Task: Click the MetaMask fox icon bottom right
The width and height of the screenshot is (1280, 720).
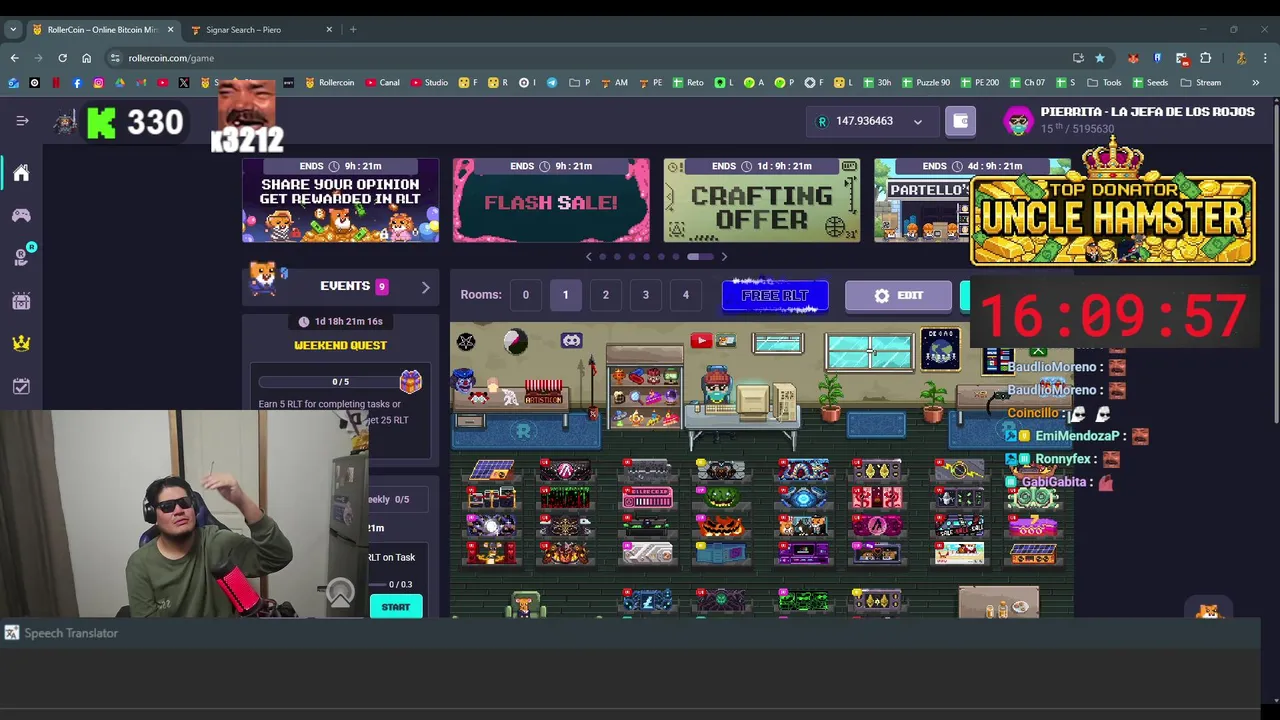Action: click(1209, 610)
